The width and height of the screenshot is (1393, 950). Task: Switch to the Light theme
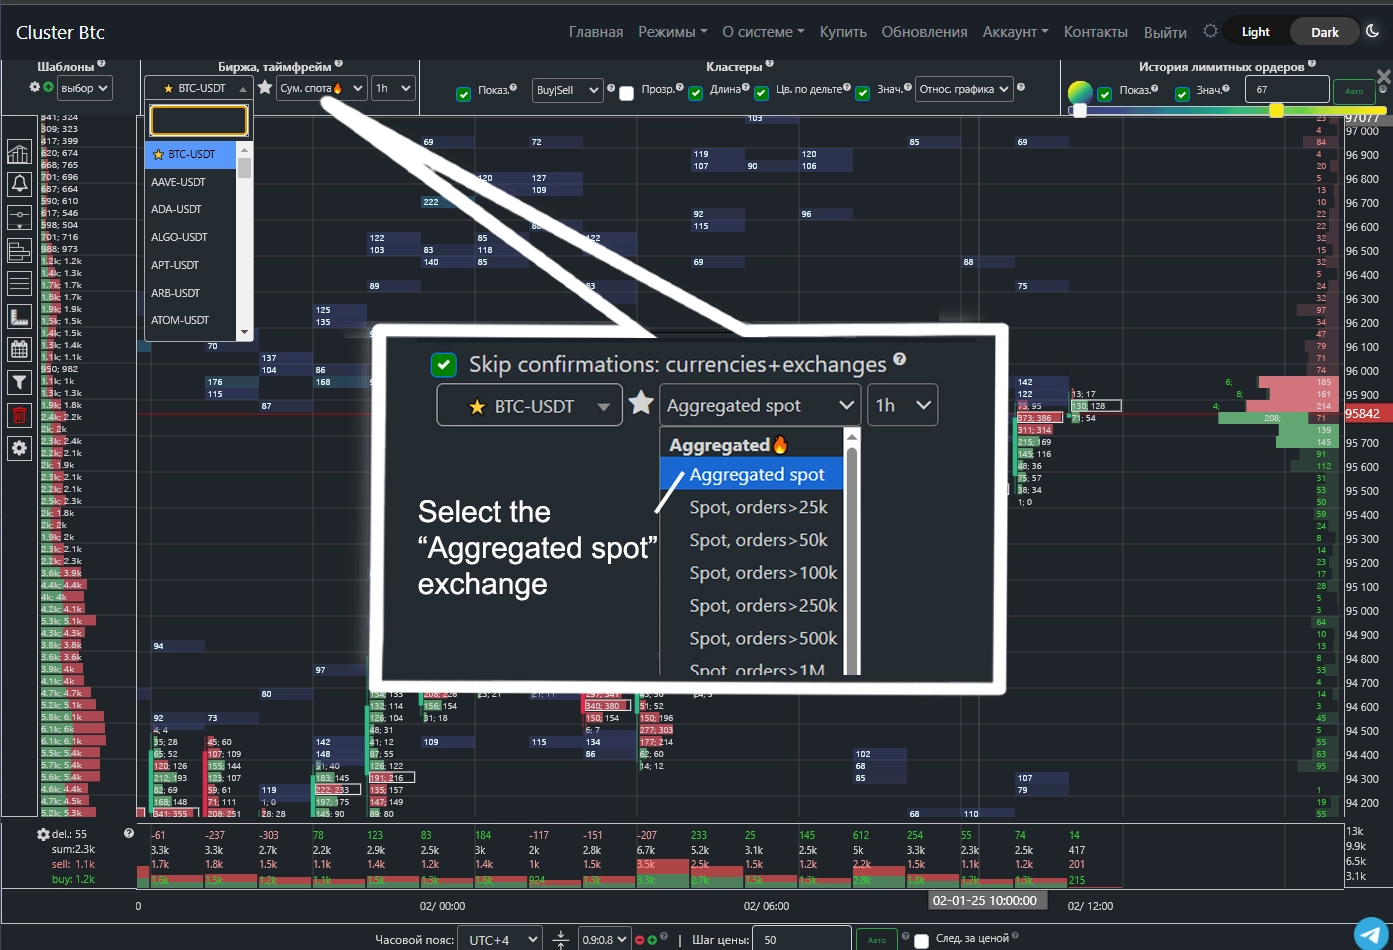tap(1255, 32)
